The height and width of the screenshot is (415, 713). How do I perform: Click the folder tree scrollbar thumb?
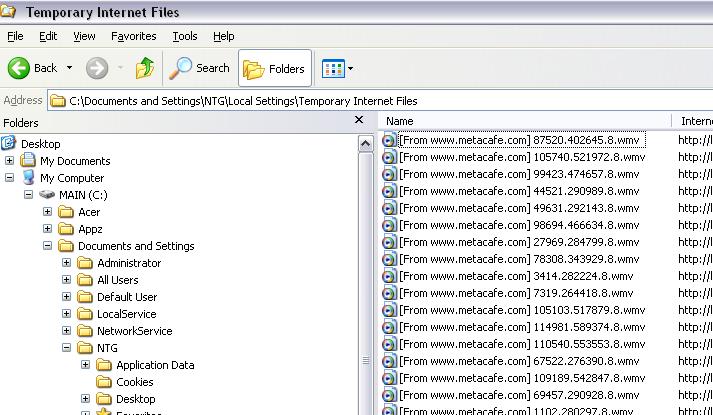click(366, 284)
